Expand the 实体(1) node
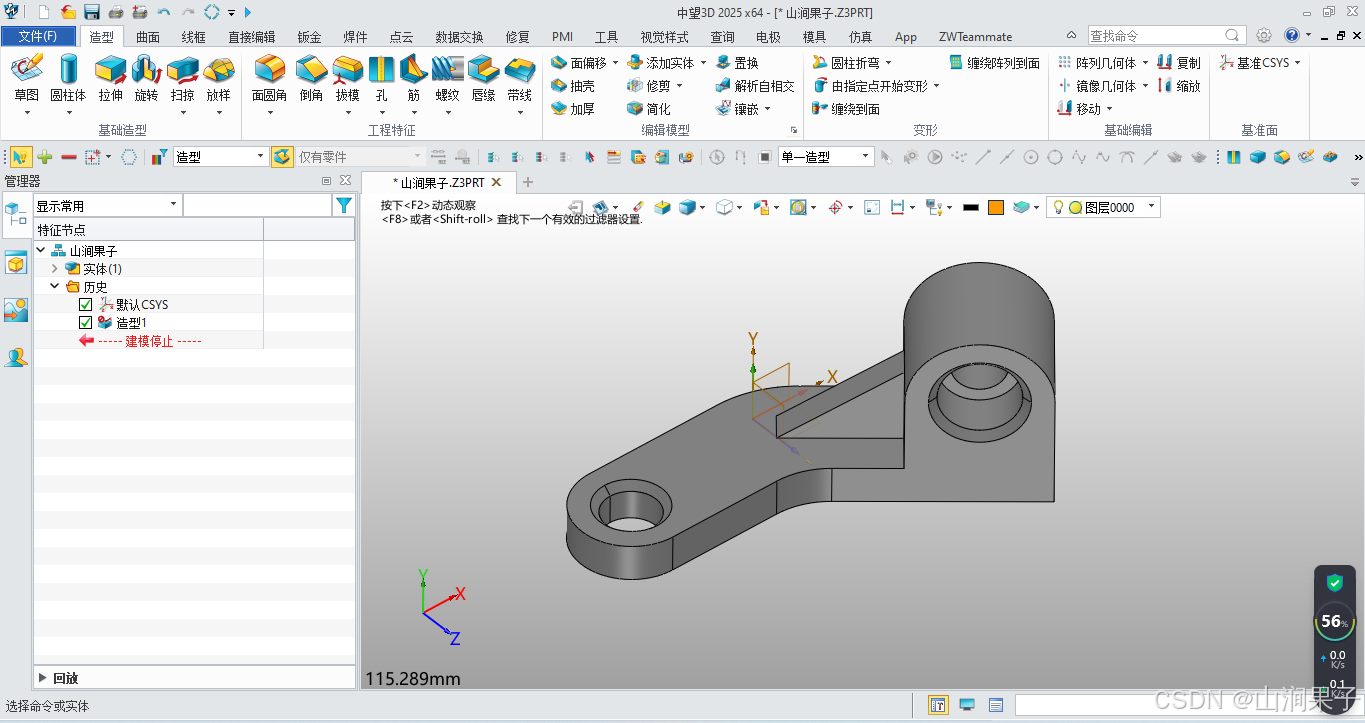This screenshot has height=723, width=1365. pos(55,268)
